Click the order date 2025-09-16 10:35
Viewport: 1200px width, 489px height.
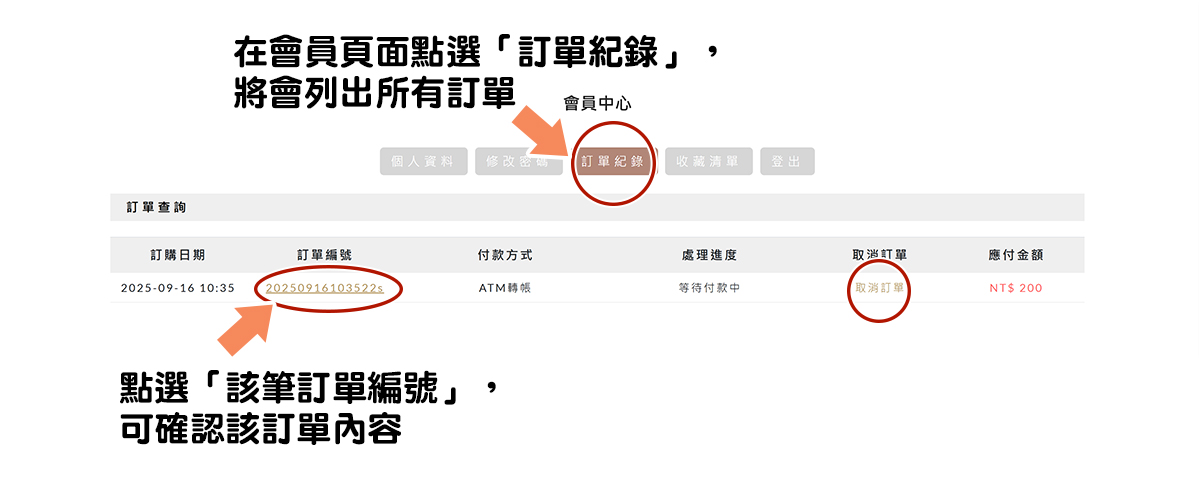[x=178, y=288]
